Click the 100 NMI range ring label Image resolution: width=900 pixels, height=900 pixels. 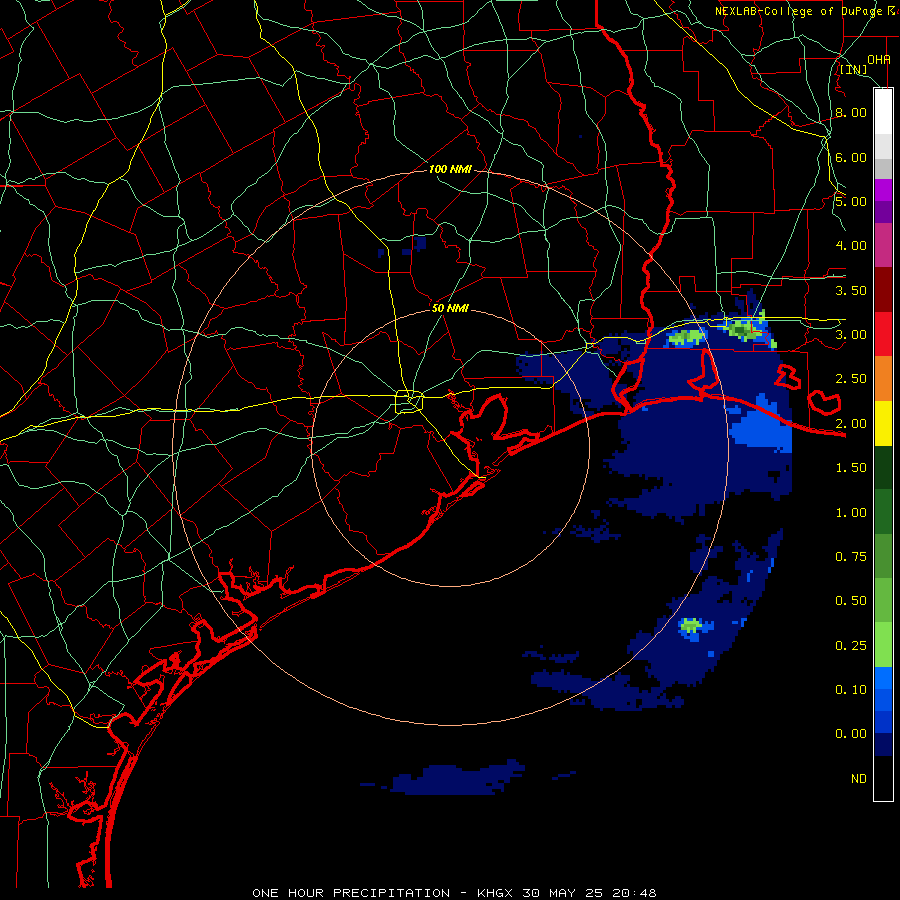pos(450,169)
